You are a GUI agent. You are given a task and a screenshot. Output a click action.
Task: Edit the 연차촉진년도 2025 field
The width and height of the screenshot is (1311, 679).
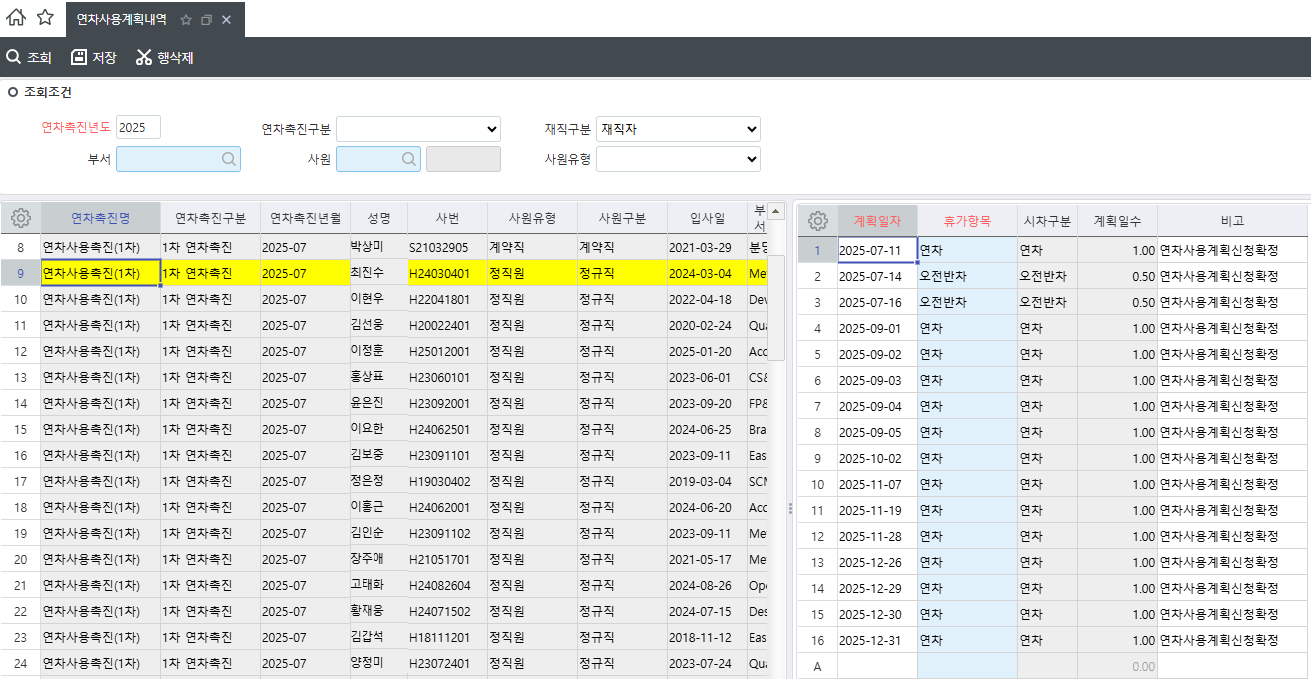(x=139, y=128)
